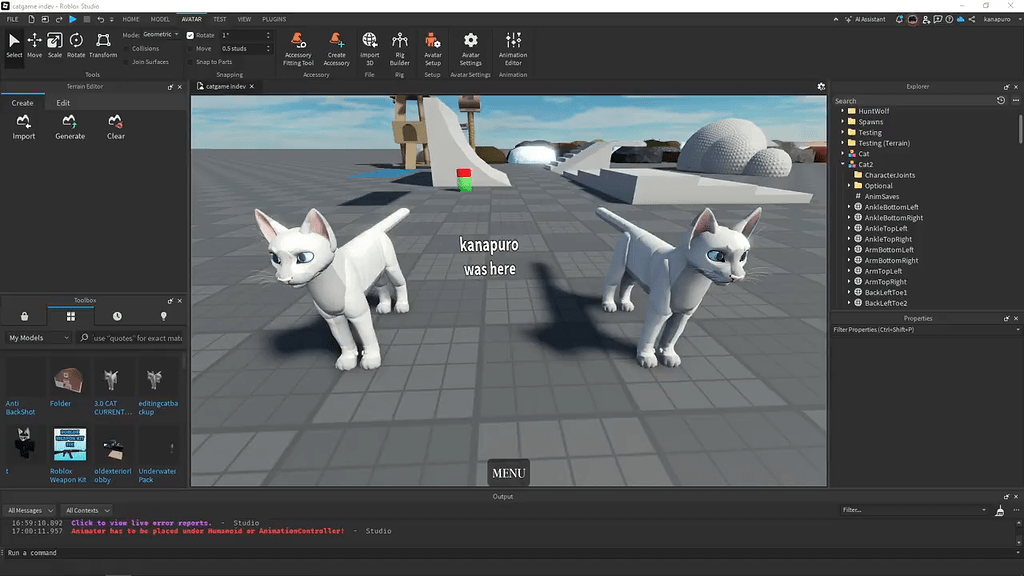Pick the Scale tool
This screenshot has width=1024, height=576.
[x=55, y=45]
